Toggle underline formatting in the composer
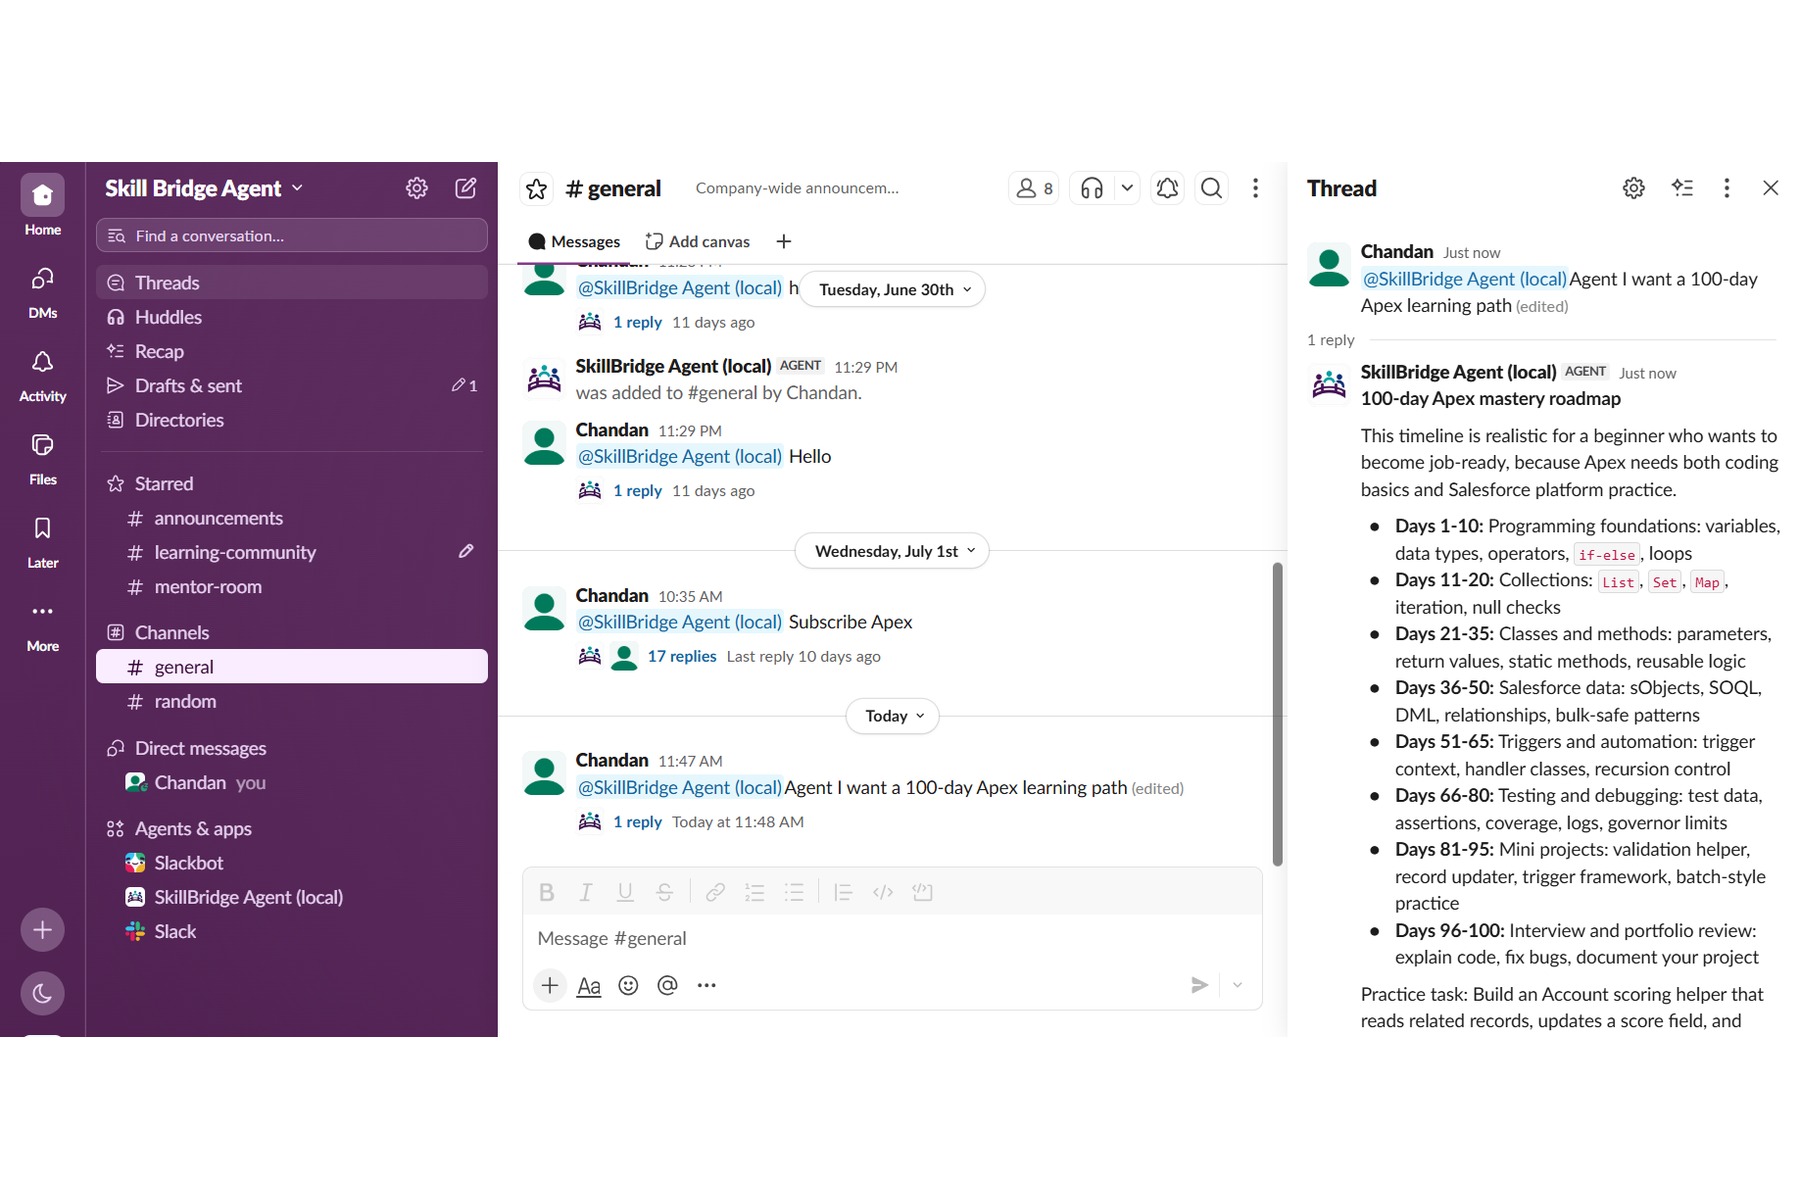 pyautogui.click(x=625, y=892)
